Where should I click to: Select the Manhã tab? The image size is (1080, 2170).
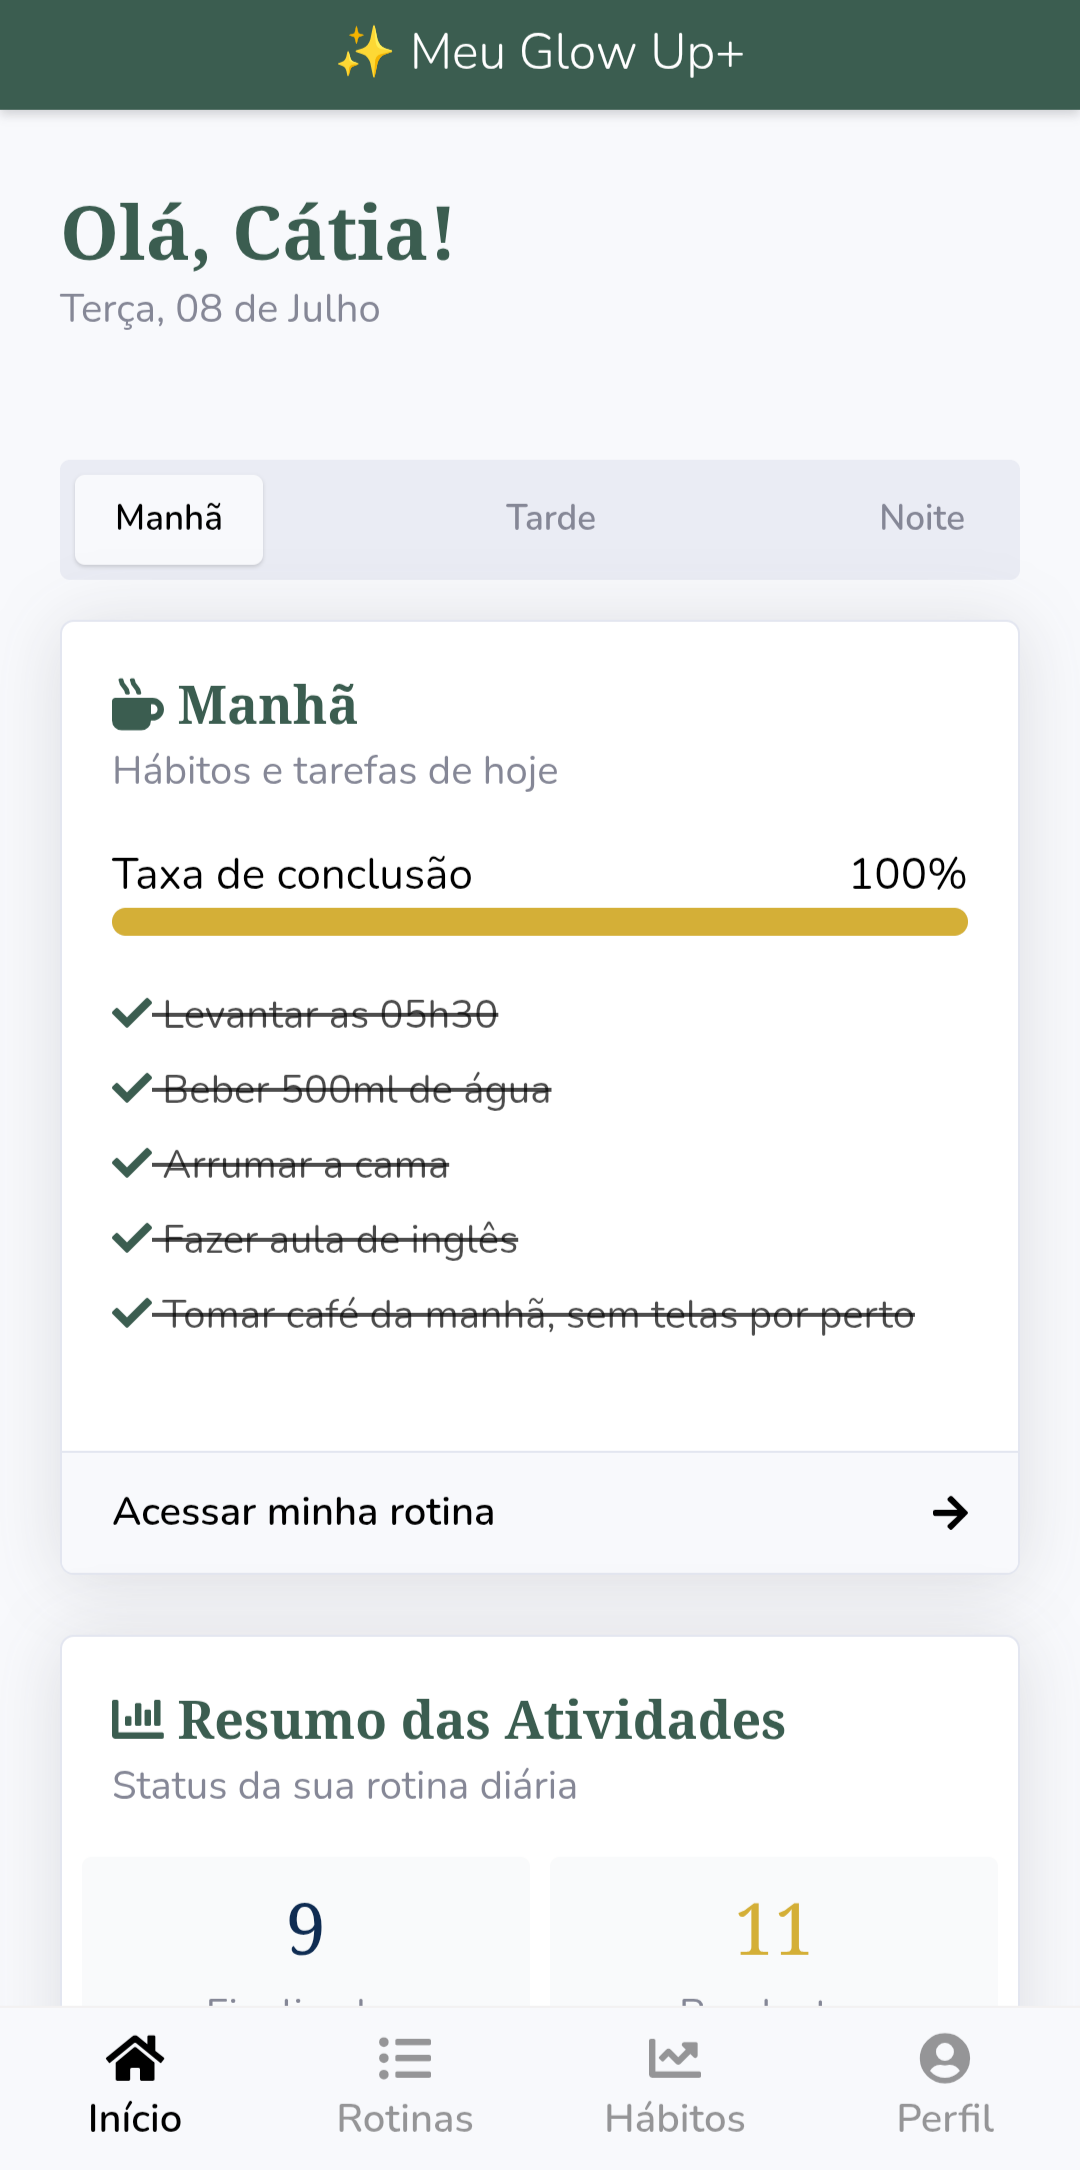169,518
